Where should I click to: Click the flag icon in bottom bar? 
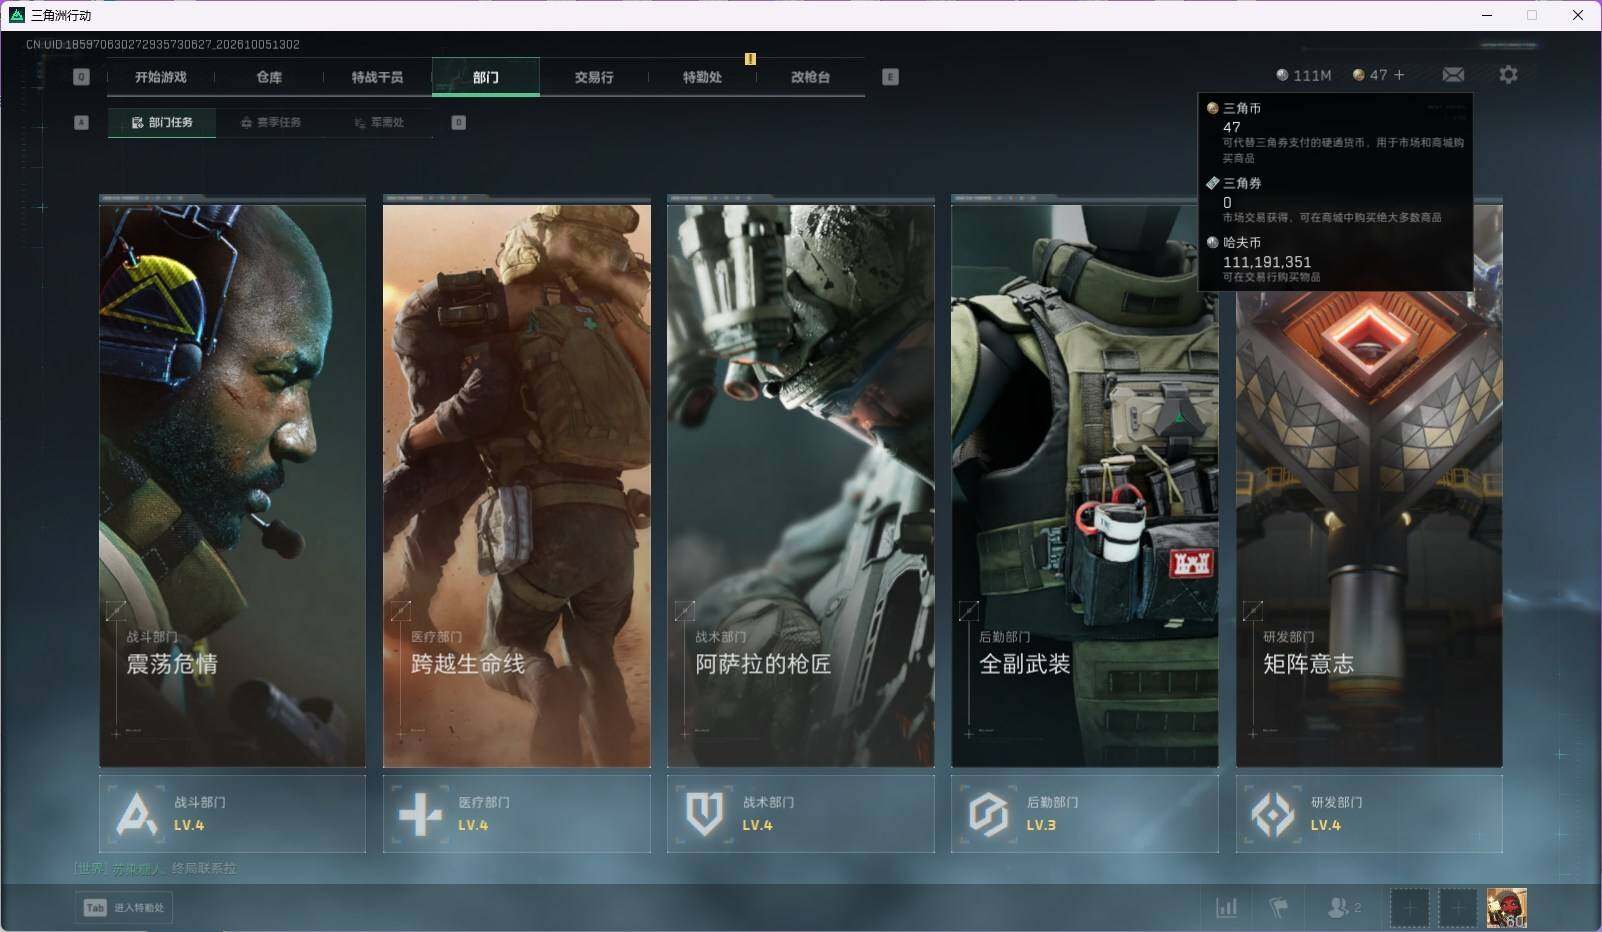[1278, 907]
